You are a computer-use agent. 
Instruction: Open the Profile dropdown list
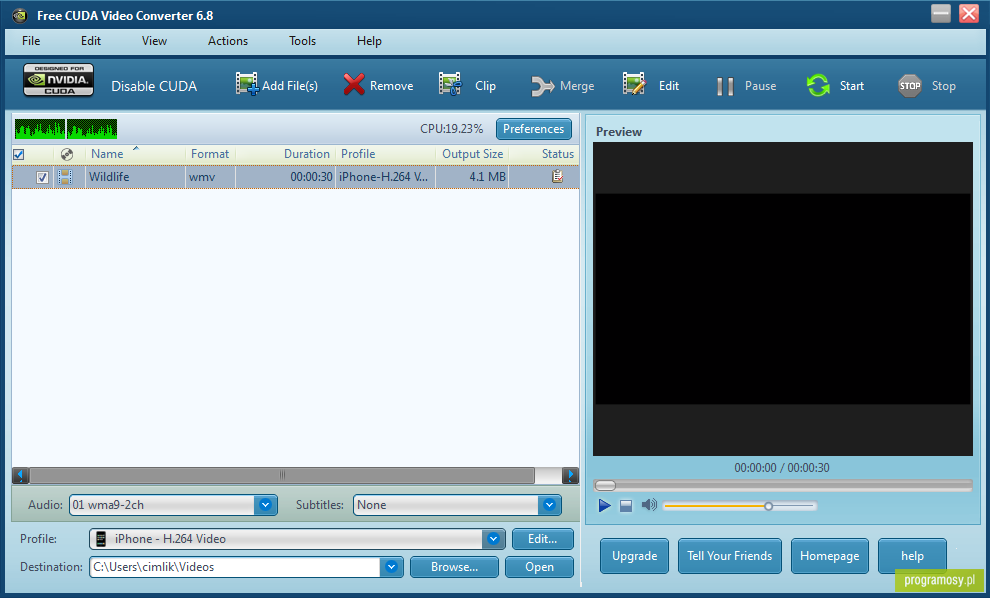(493, 539)
